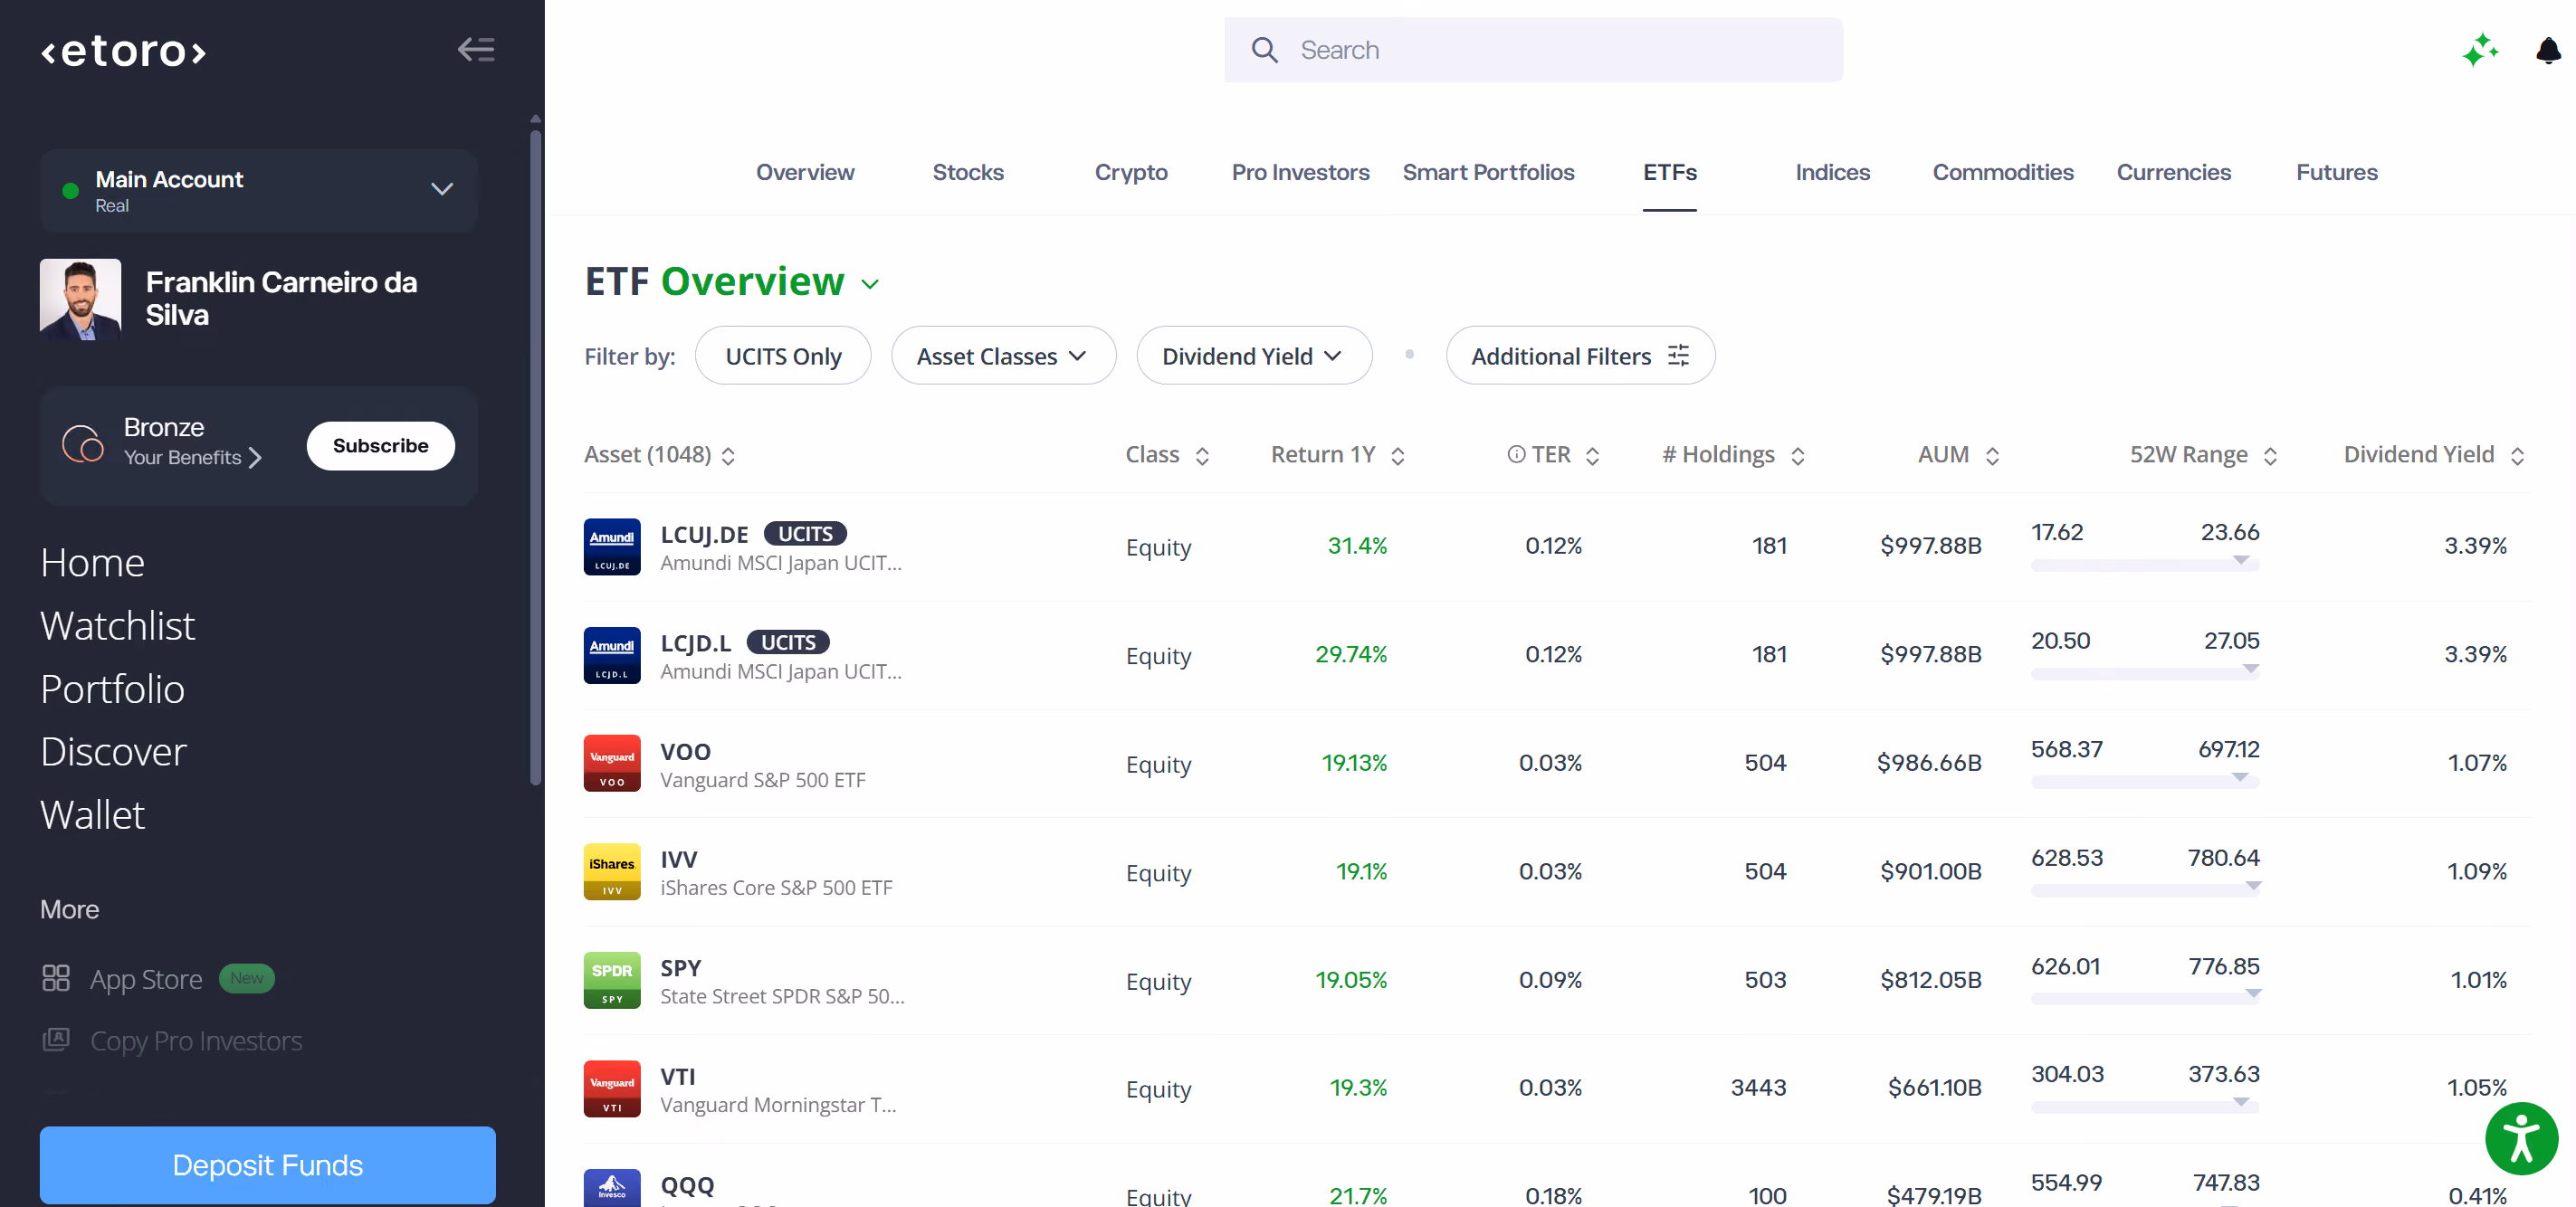
Task: Click the App Store grid icon
Action: 56,977
